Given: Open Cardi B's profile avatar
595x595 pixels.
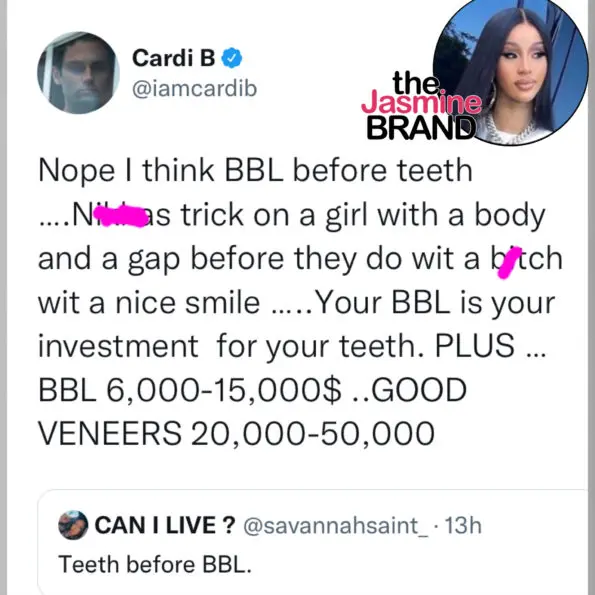Looking at the screenshot, I should tap(79, 72).
